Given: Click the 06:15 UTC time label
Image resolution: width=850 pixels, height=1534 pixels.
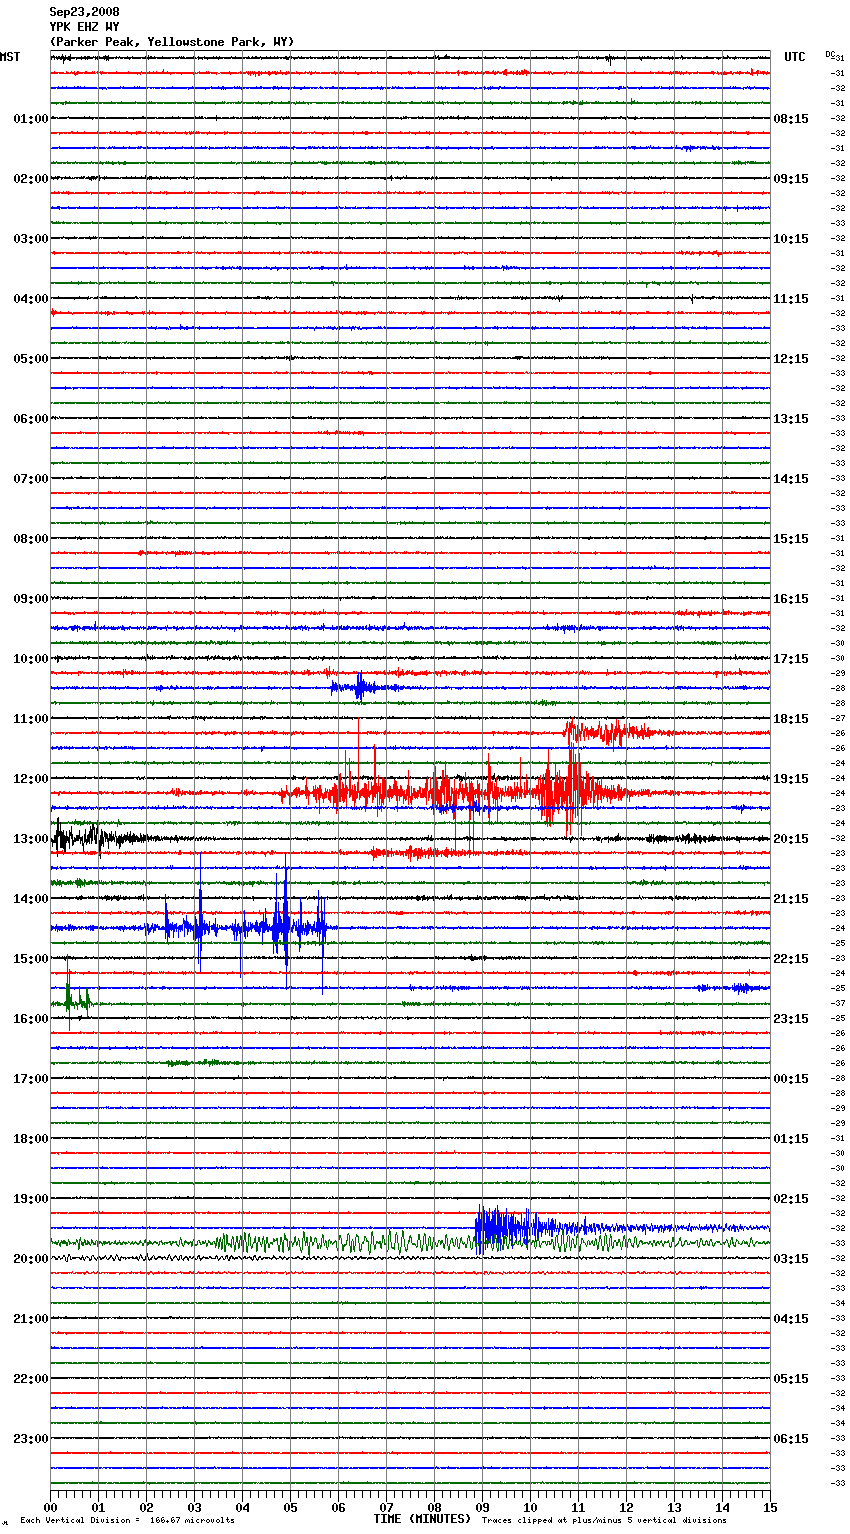Looking at the screenshot, I should pyautogui.click(x=791, y=1439).
